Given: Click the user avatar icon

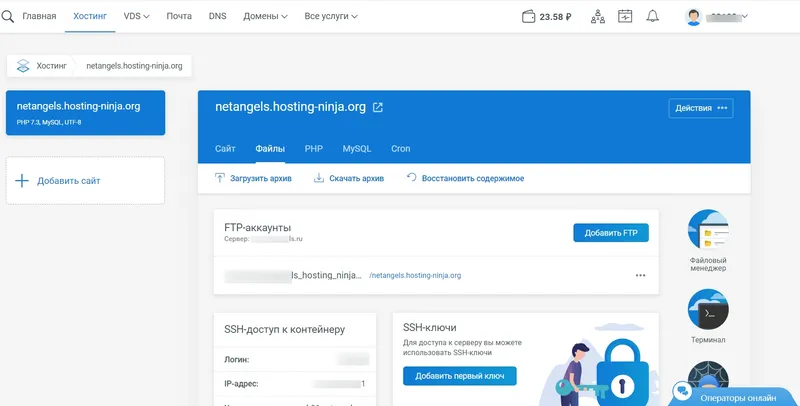Looking at the screenshot, I should tap(693, 17).
